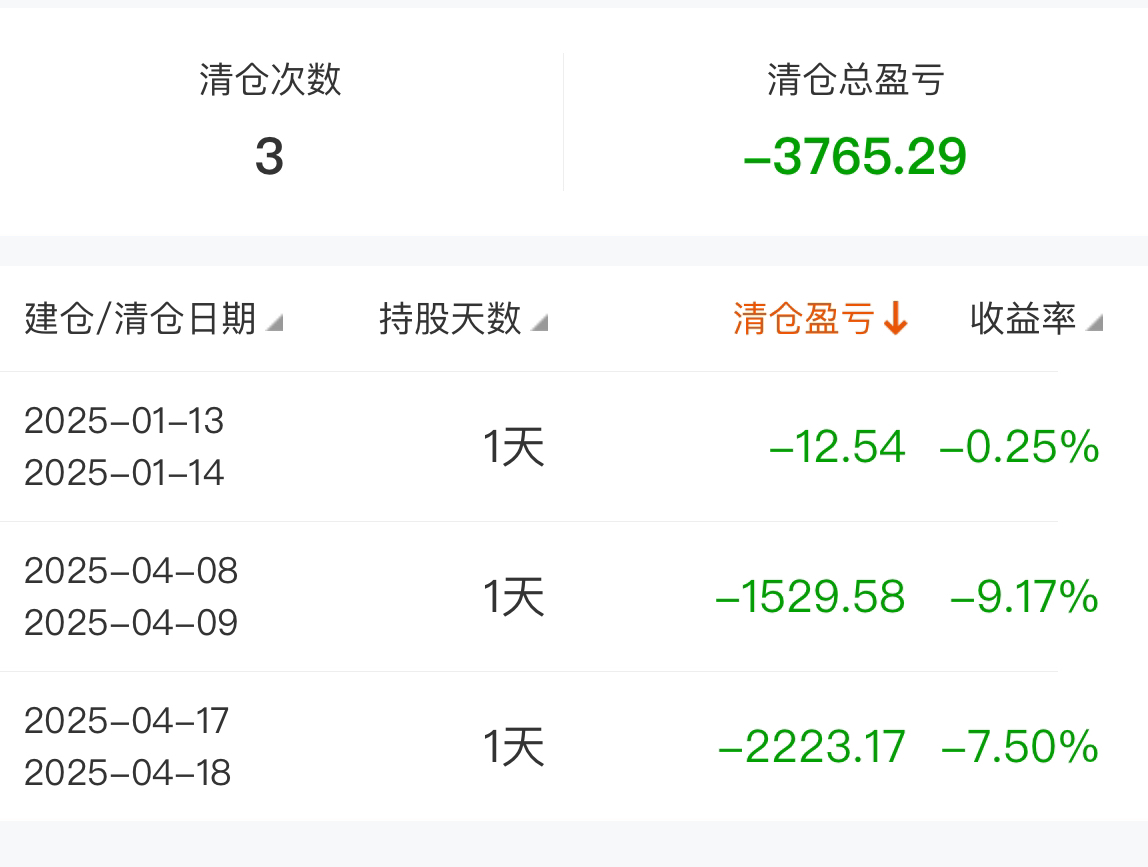Sort by 清仓盈亏 column header
The image size is (1148, 867).
804,319
